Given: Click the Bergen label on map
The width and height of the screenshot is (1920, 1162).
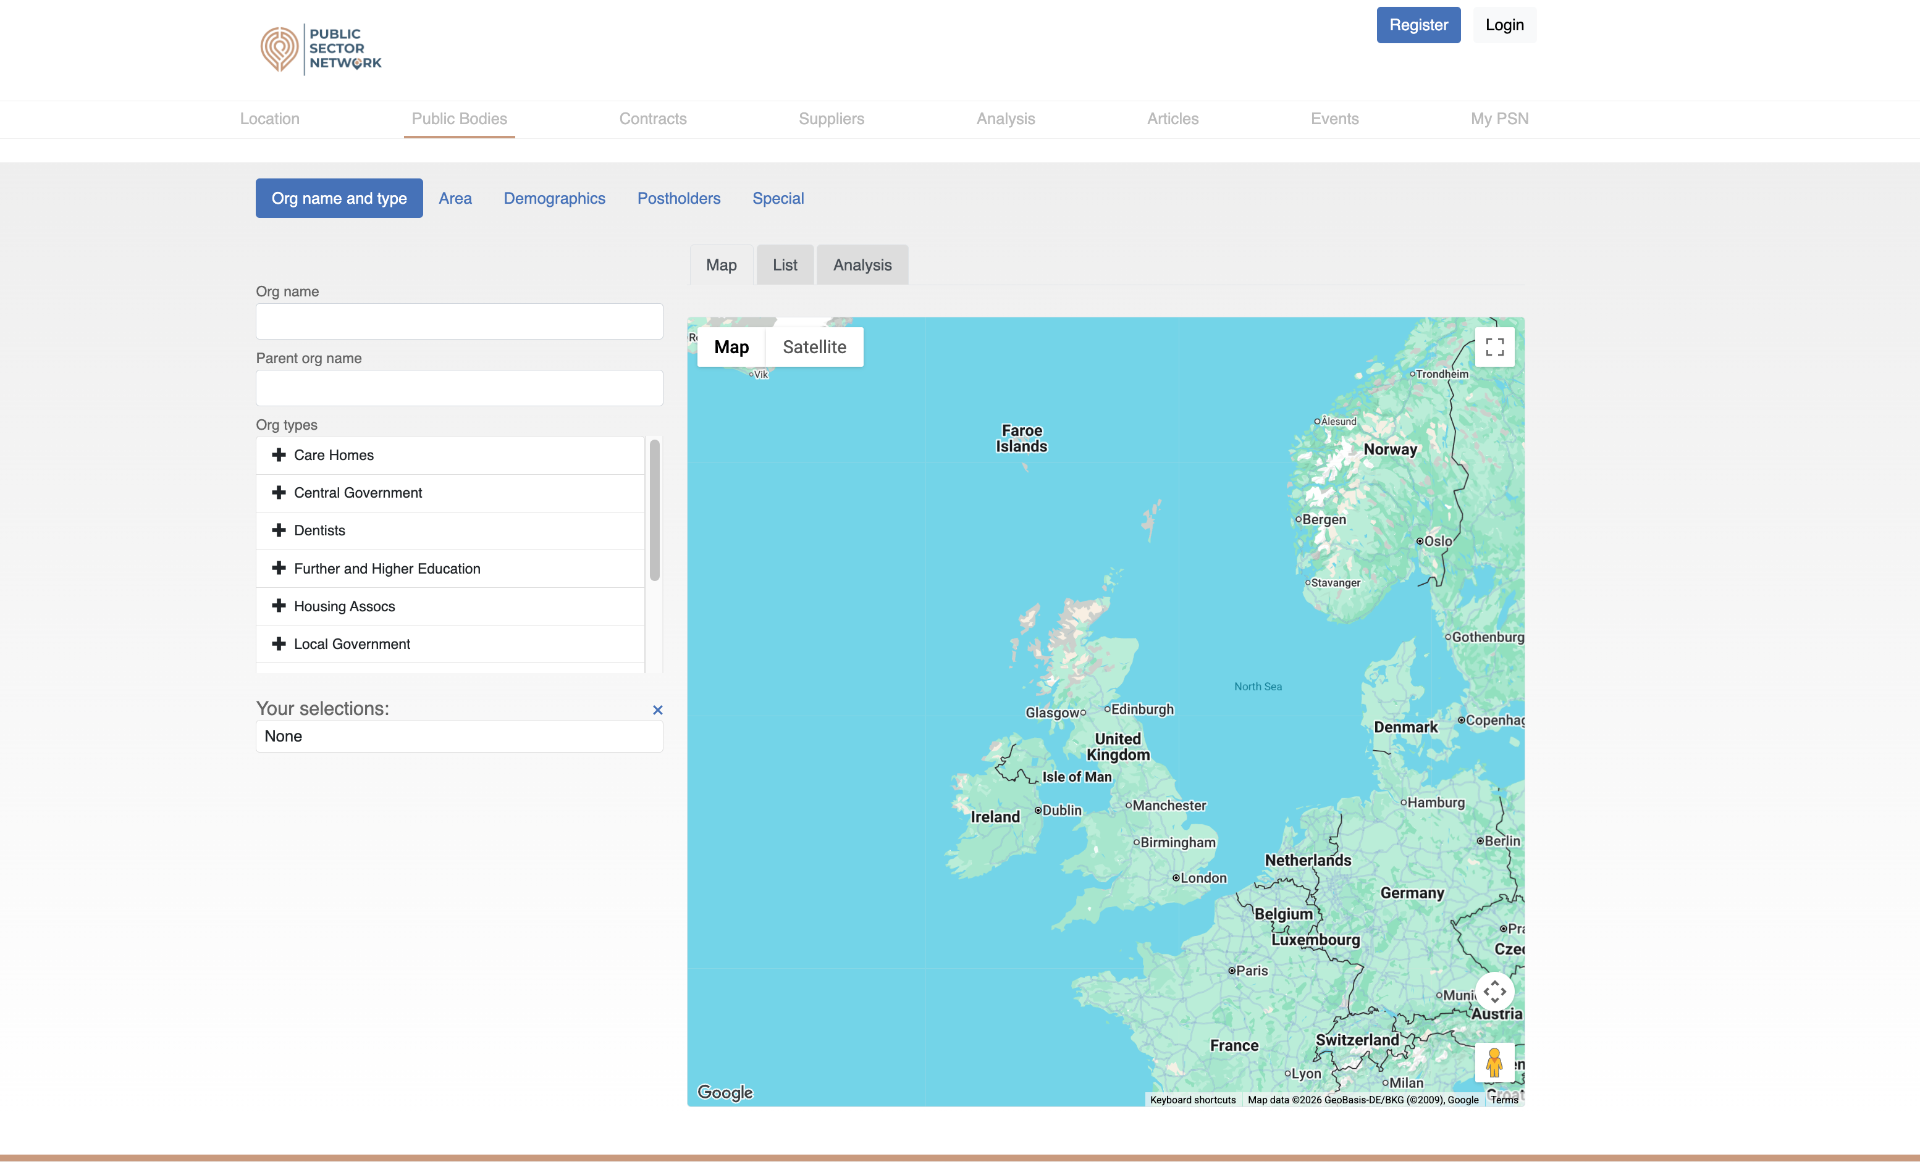Looking at the screenshot, I should 1324,519.
